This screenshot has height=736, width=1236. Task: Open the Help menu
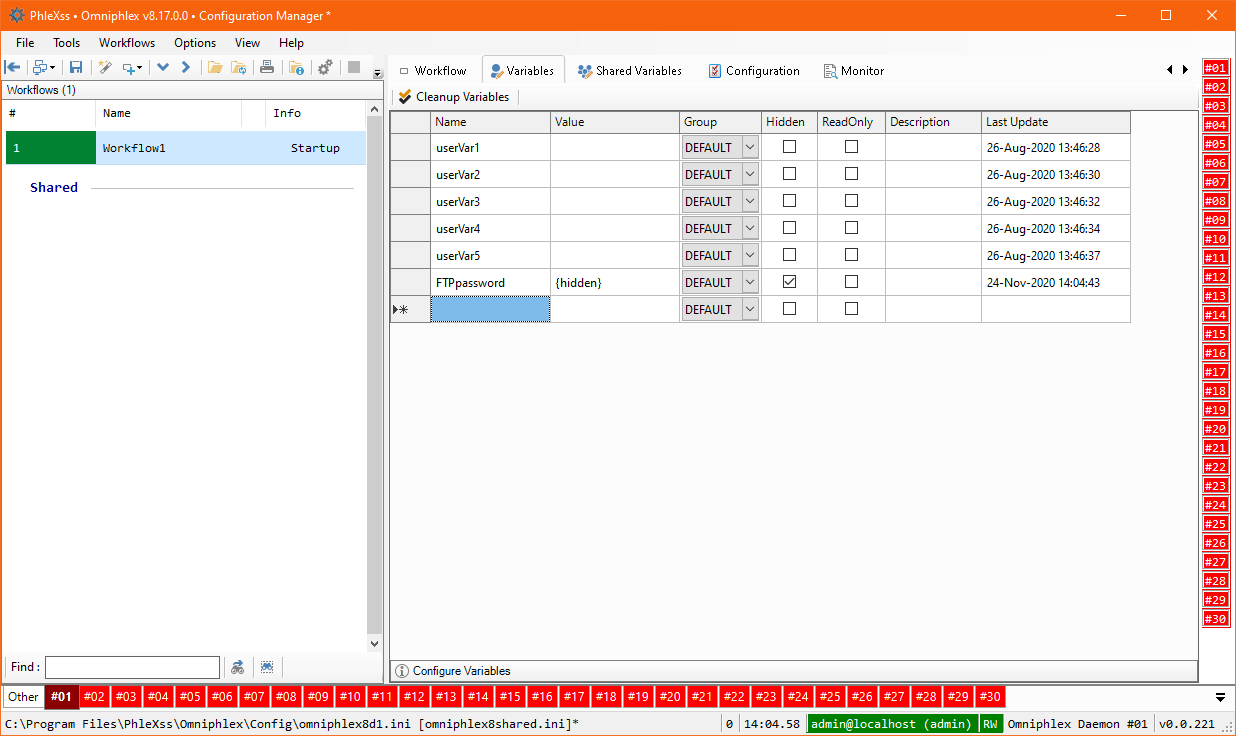[x=292, y=43]
